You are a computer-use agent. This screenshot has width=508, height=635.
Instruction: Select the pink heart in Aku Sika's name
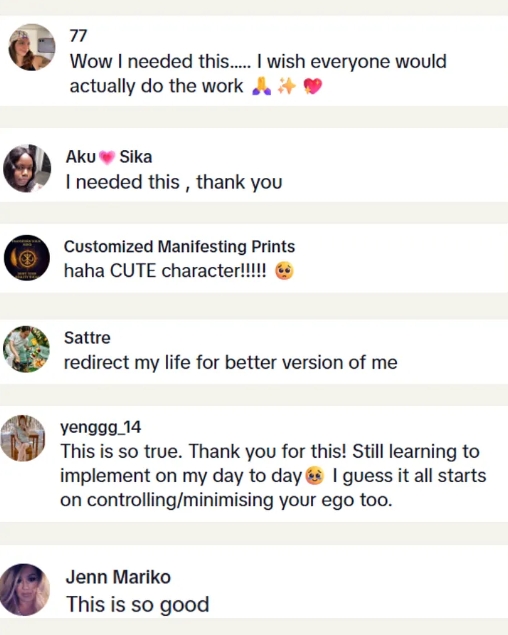point(107,157)
